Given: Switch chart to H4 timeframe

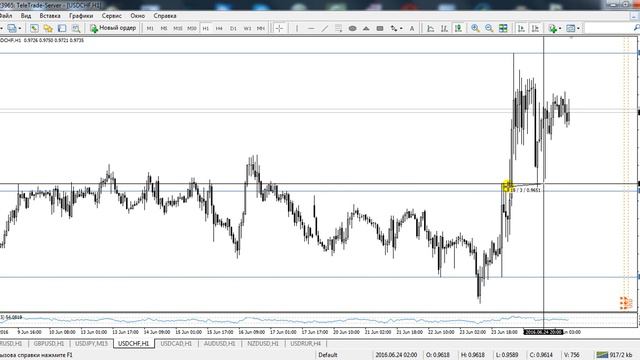Looking at the screenshot, I should [219, 28].
